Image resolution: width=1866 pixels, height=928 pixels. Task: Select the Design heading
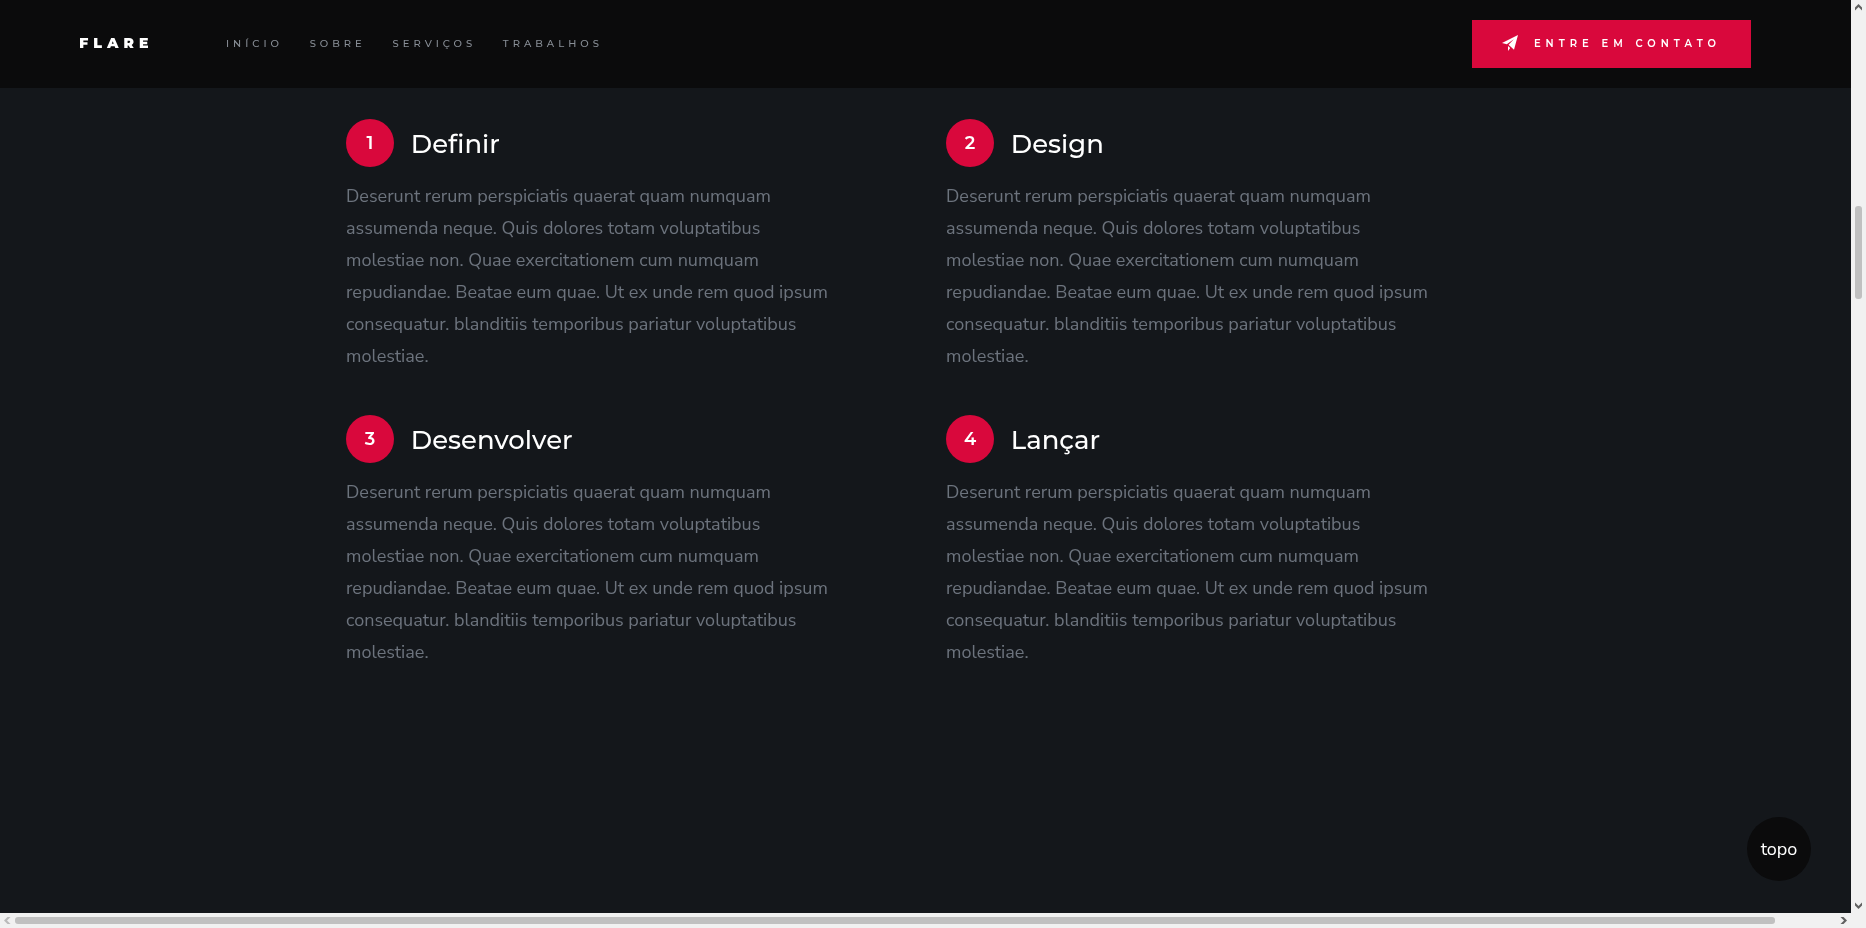click(1057, 144)
